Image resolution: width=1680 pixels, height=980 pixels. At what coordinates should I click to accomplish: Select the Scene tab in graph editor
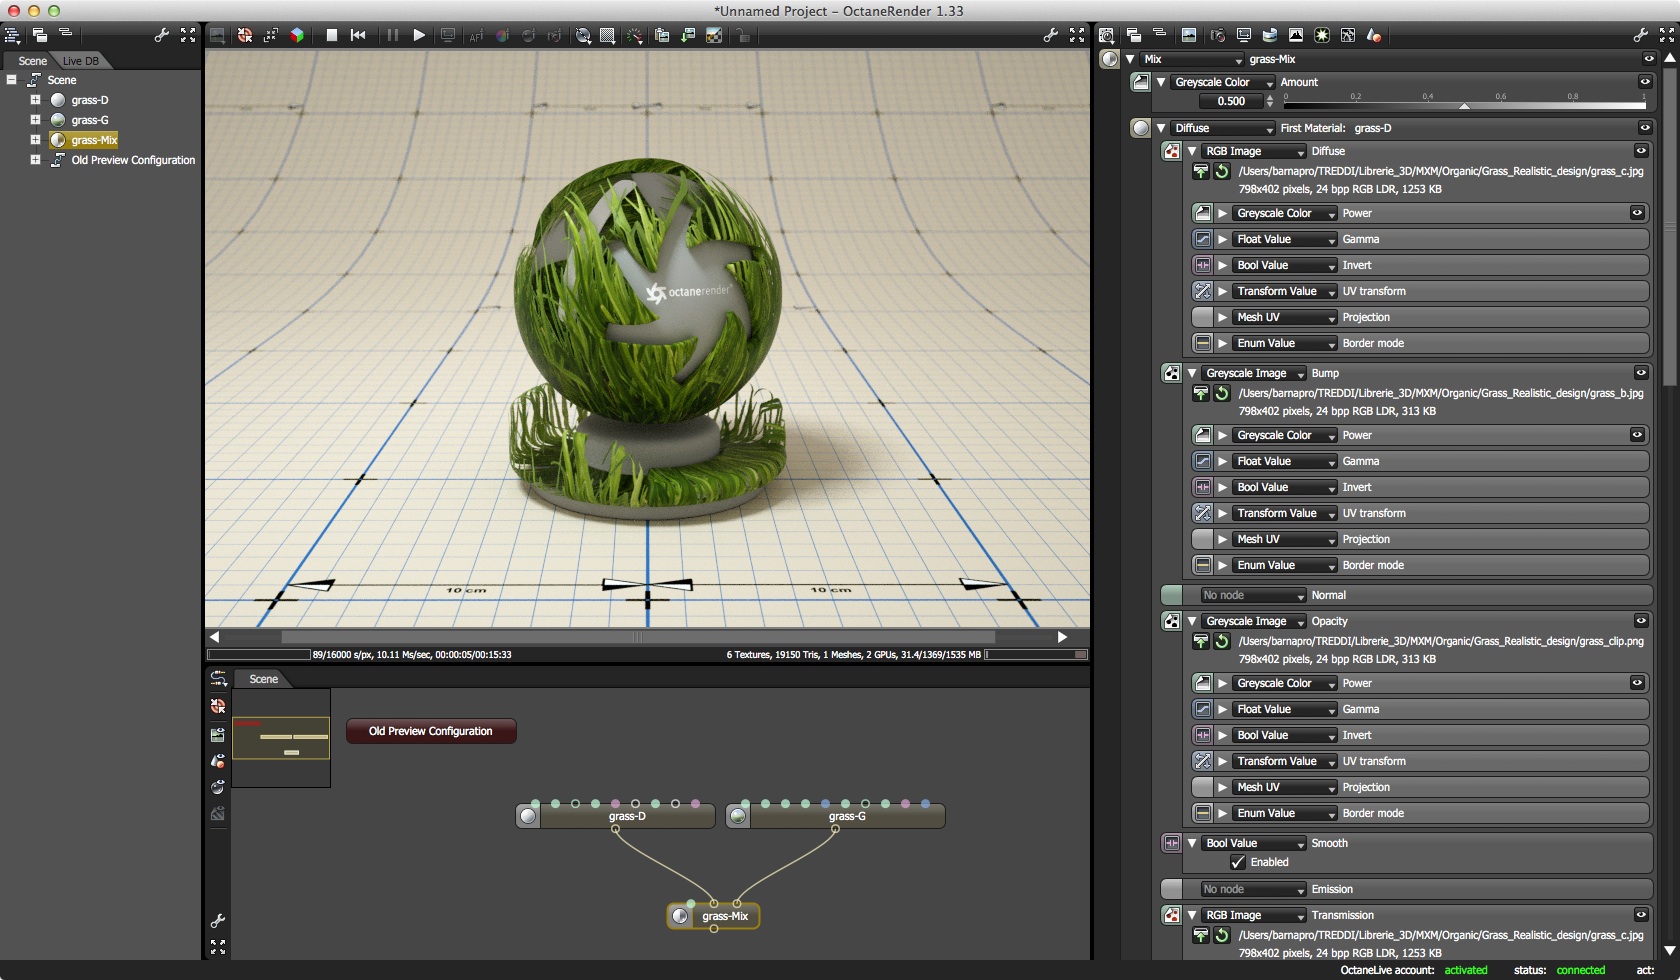[x=264, y=679]
